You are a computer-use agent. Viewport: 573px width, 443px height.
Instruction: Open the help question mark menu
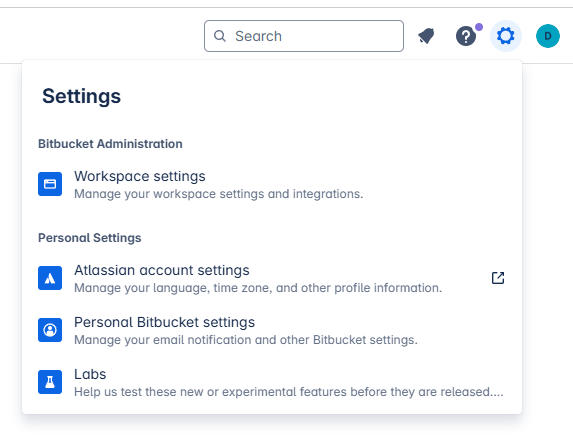(466, 36)
